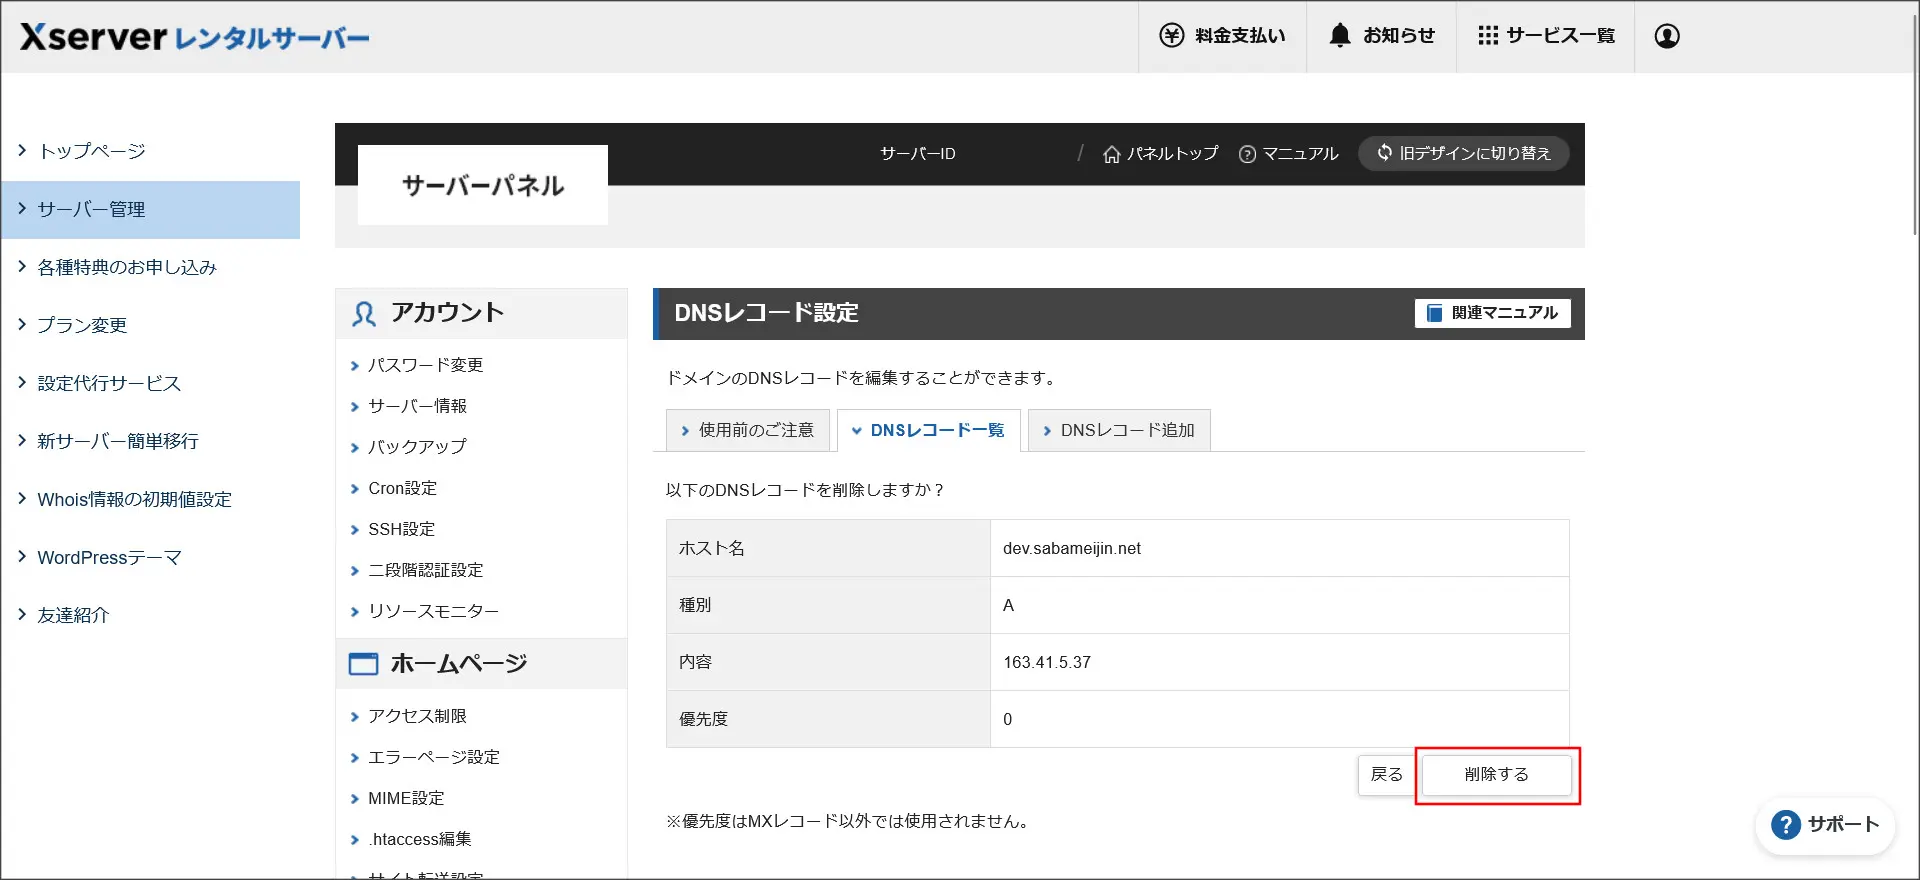The image size is (1920, 880).
Task: Expand the プラン変更 sidebar item
Action: tap(81, 325)
